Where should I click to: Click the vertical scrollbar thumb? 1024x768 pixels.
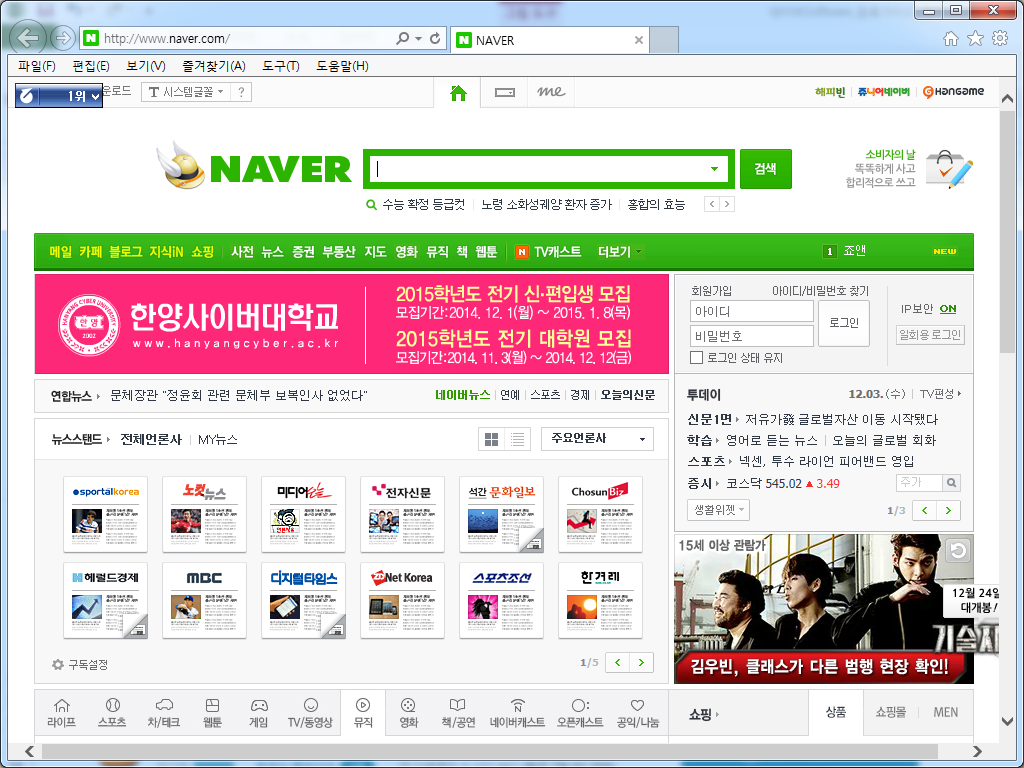[1006, 232]
